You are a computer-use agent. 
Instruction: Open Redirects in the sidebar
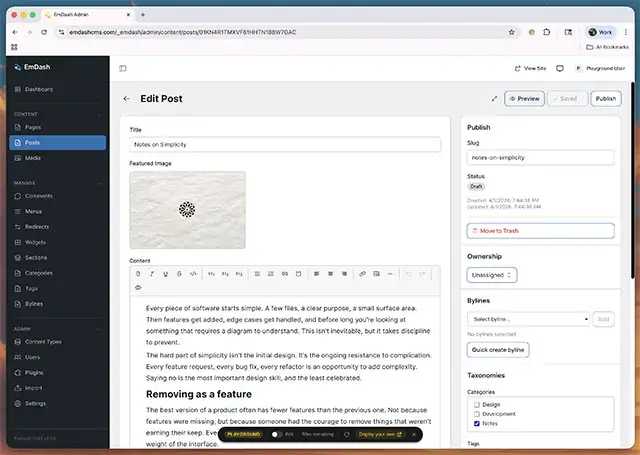pos(58,227)
